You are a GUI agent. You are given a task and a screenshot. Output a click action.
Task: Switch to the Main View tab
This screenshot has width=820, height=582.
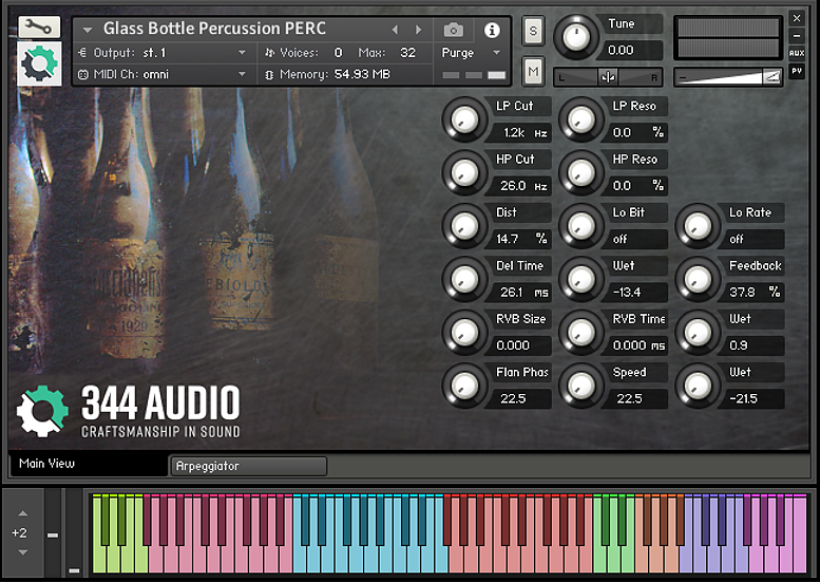click(88, 464)
